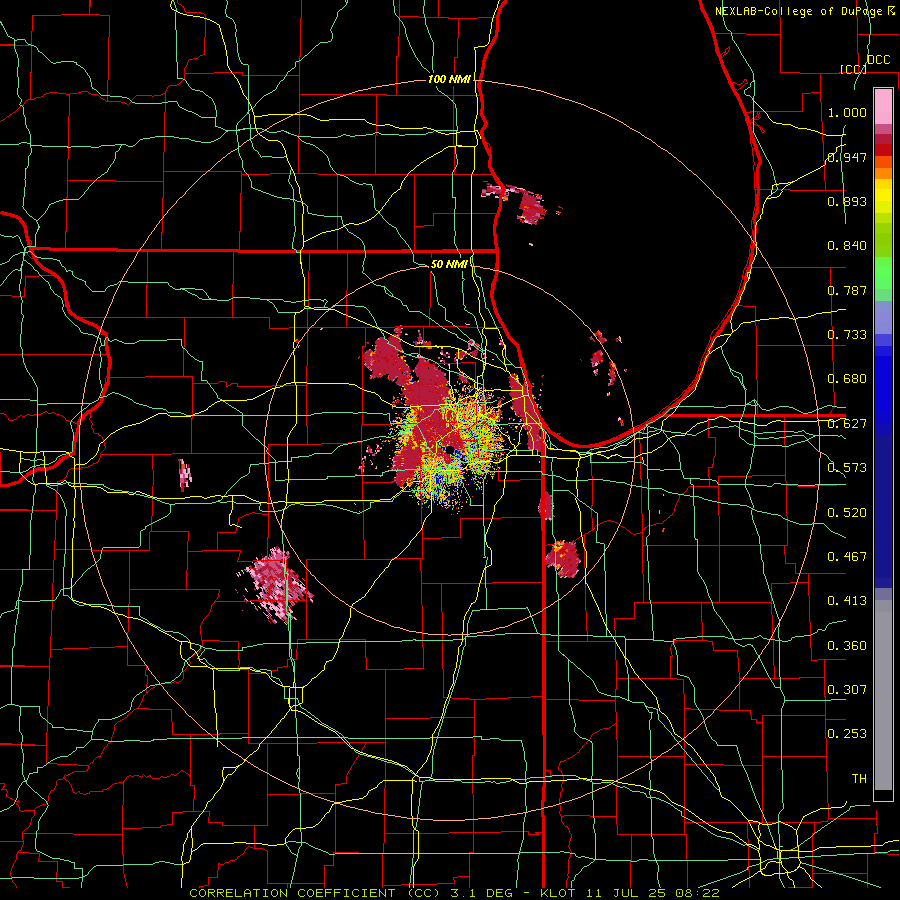Viewport: 900px width, 900px height.
Task: Click the 100 NMI range ring label
Action: point(449,79)
